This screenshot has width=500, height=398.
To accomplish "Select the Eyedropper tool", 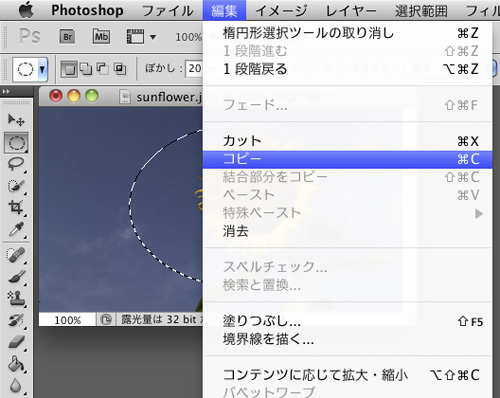I will pos(16,230).
